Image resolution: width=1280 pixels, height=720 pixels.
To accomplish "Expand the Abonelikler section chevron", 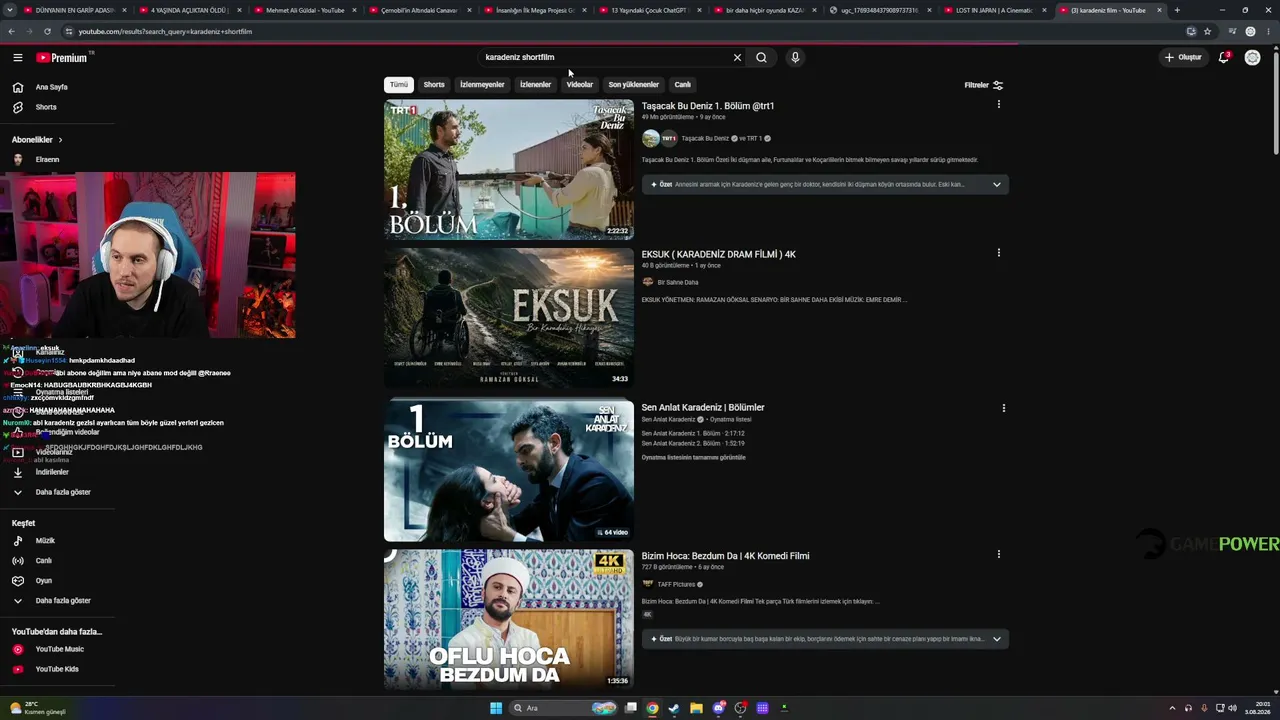I will click(60, 140).
